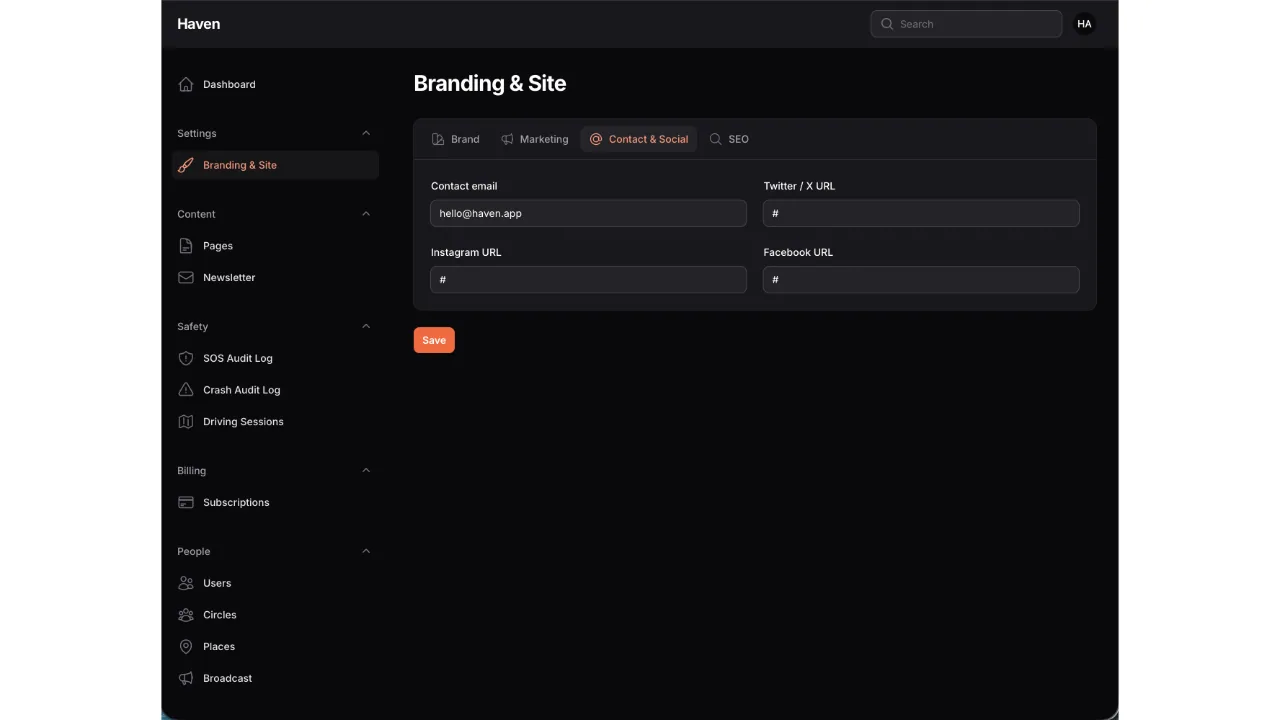The height and width of the screenshot is (720, 1280).
Task: Click the Places pin icon
Action: [x=185, y=647]
